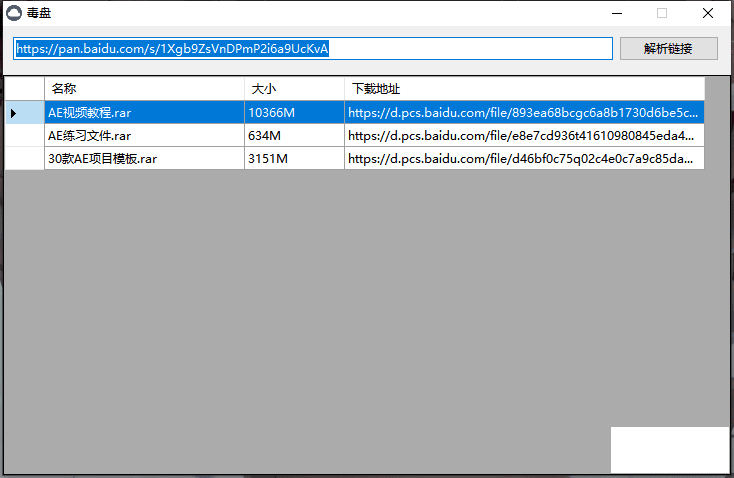Focus the Baidu pan URL input field
This screenshot has width=734, height=478.
coord(313,49)
